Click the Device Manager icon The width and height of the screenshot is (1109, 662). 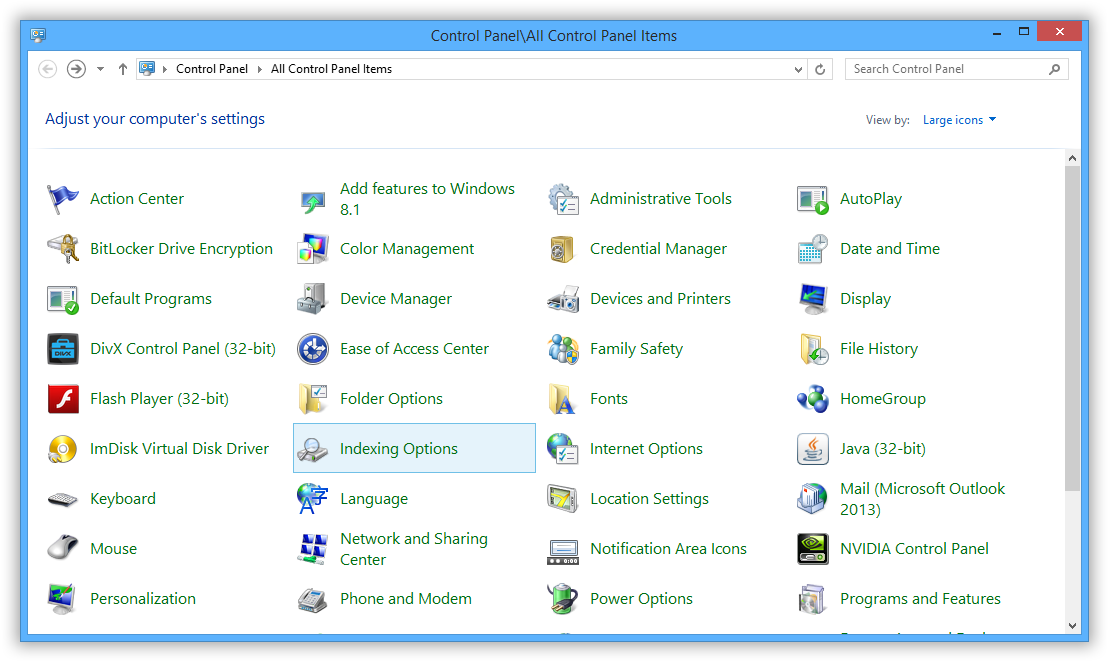(x=312, y=299)
